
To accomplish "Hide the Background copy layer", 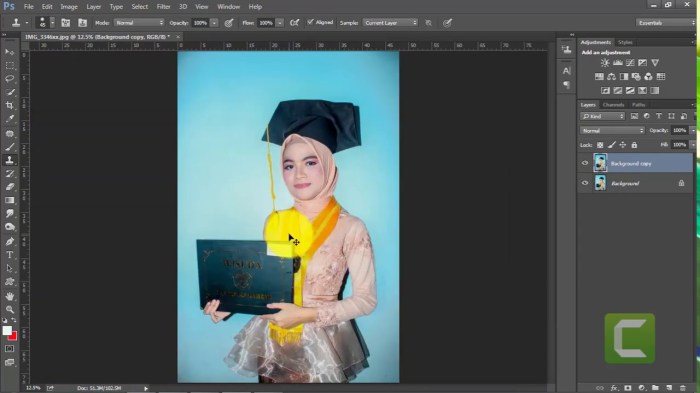I will [585, 163].
